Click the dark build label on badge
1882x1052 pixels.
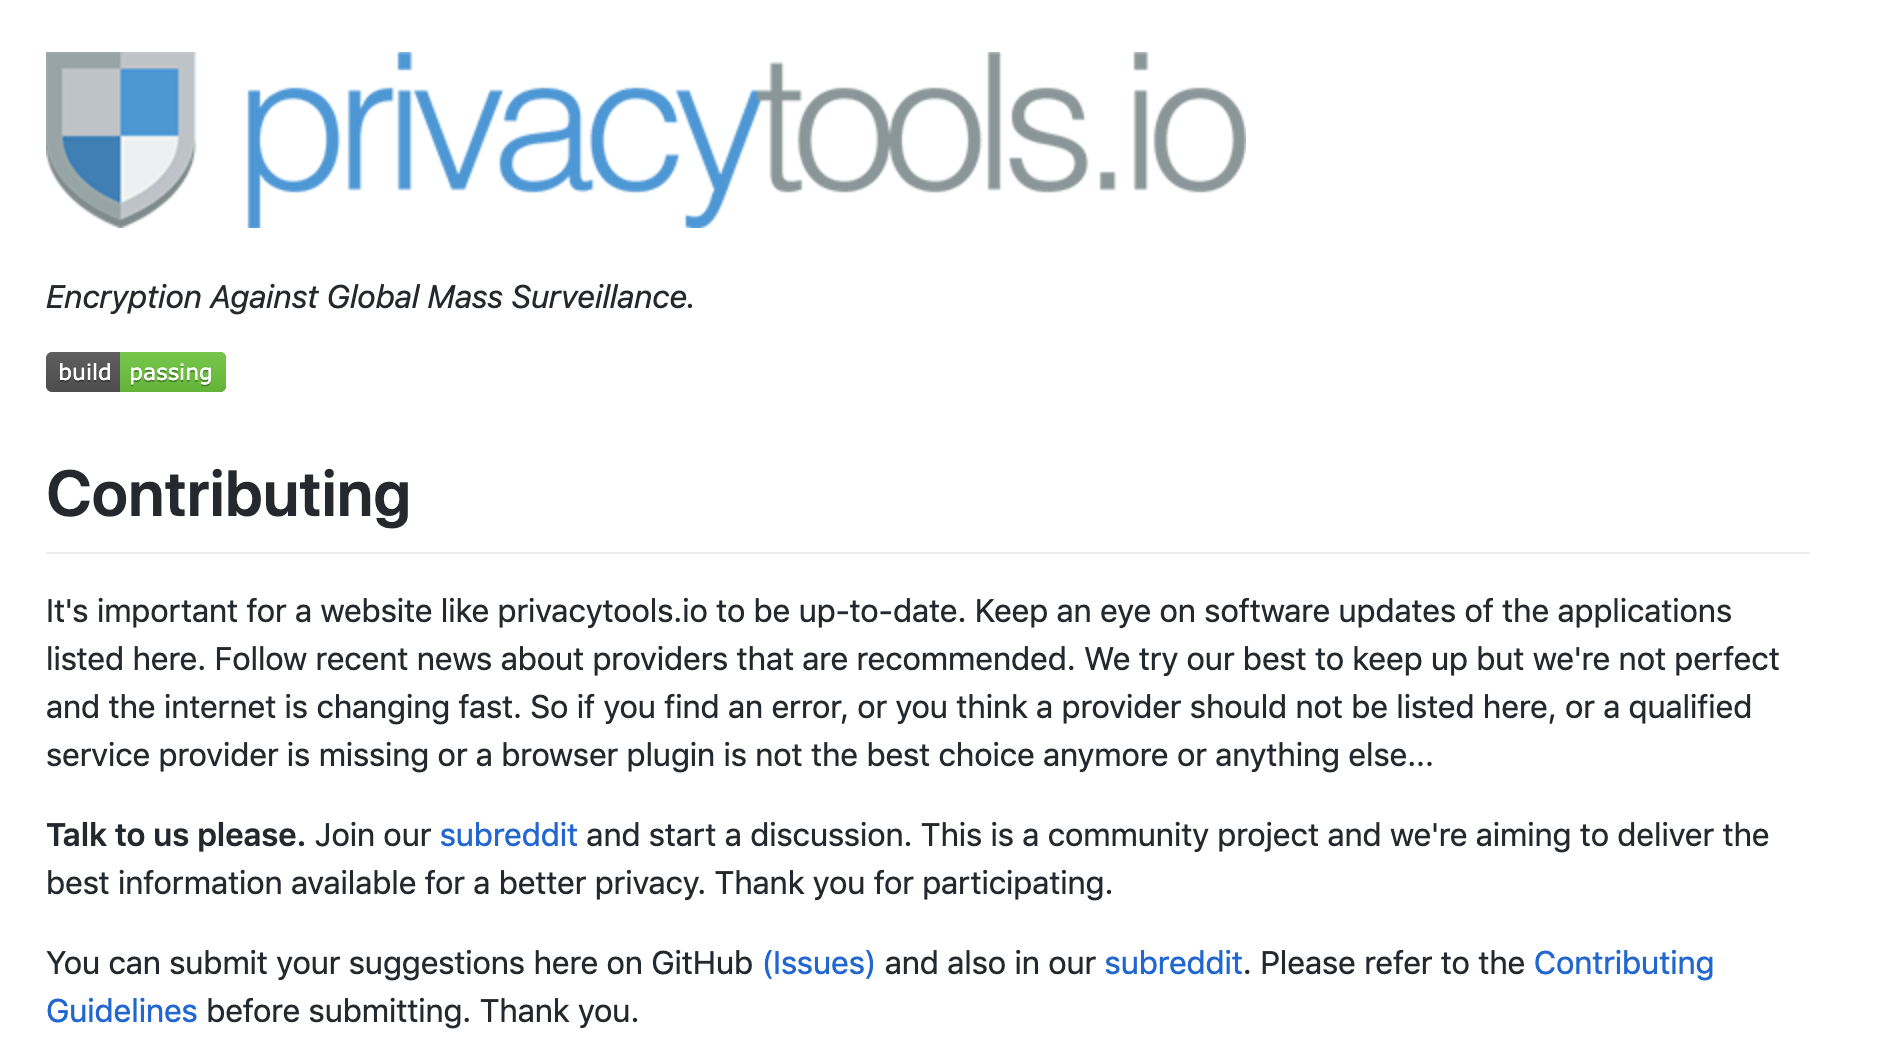84,372
